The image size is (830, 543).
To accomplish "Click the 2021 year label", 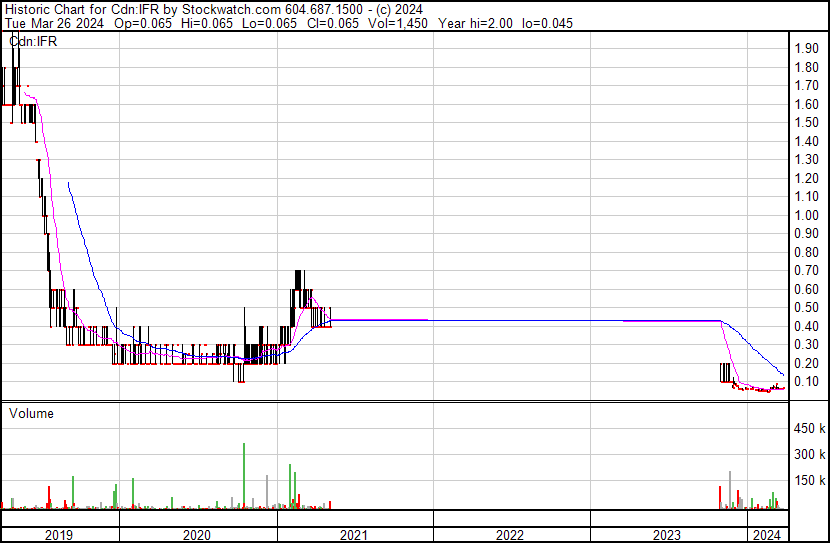I will pos(354,535).
